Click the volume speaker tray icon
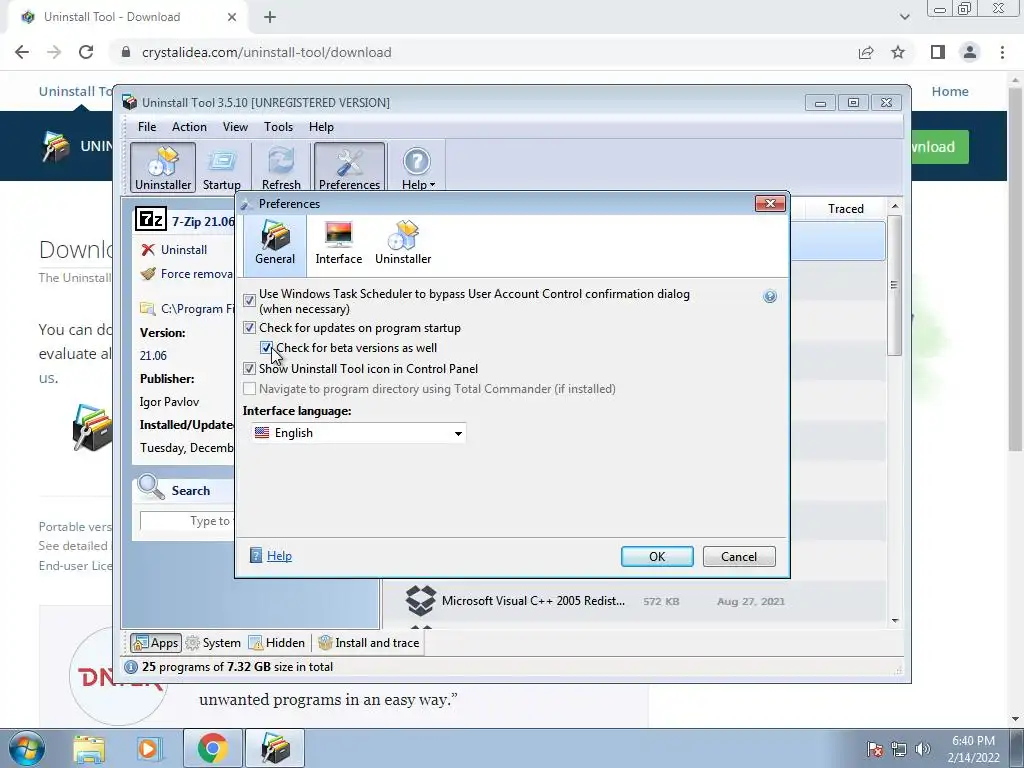Screen dimensions: 1024x768 pos(922,749)
